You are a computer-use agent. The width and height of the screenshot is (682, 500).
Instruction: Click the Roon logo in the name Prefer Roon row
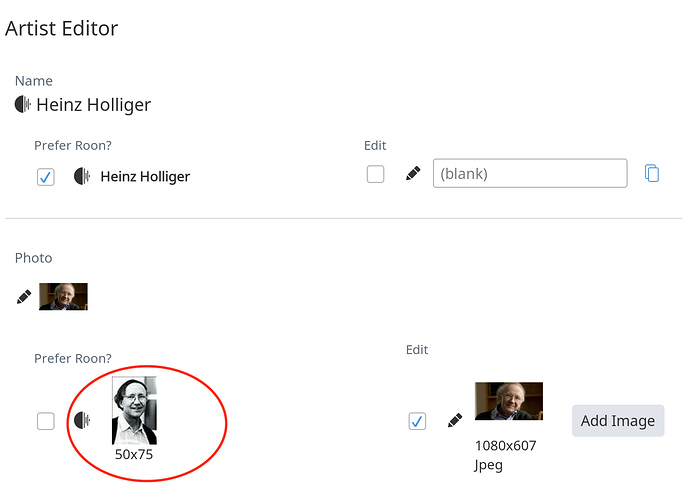click(82, 176)
